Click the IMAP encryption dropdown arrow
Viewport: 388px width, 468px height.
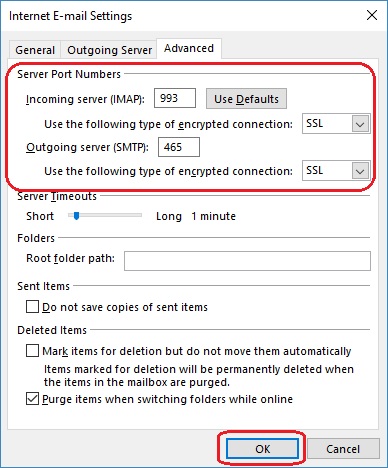pyautogui.click(x=360, y=124)
